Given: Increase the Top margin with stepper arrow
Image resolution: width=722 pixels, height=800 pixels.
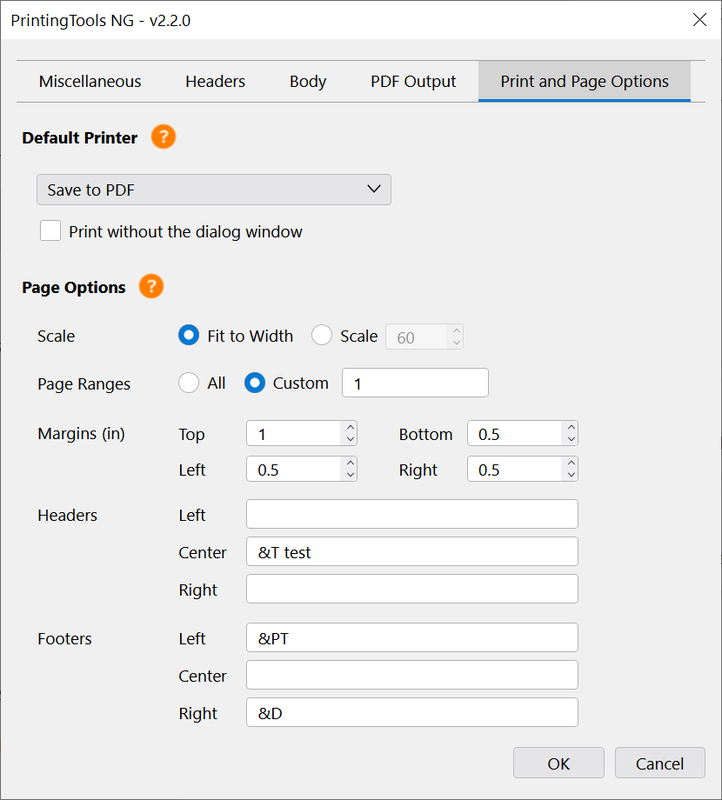Looking at the screenshot, I should point(350,428).
